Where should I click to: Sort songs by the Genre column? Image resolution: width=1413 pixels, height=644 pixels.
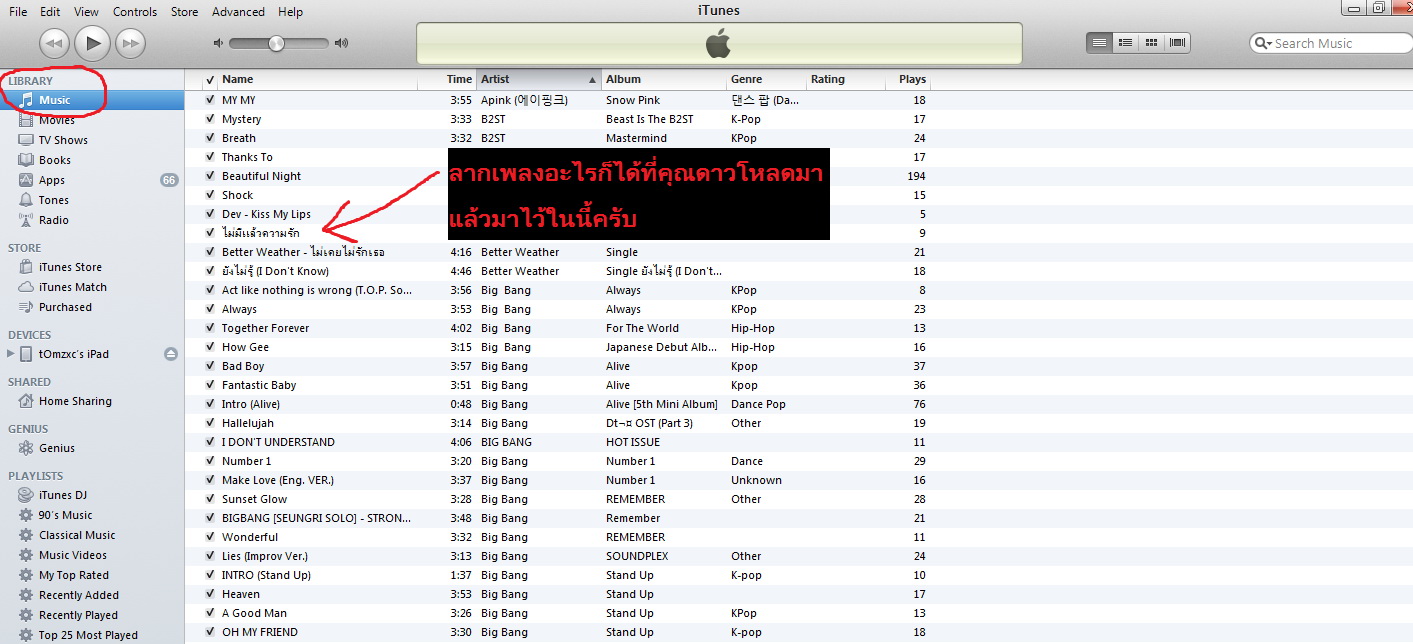pyautogui.click(x=766, y=79)
